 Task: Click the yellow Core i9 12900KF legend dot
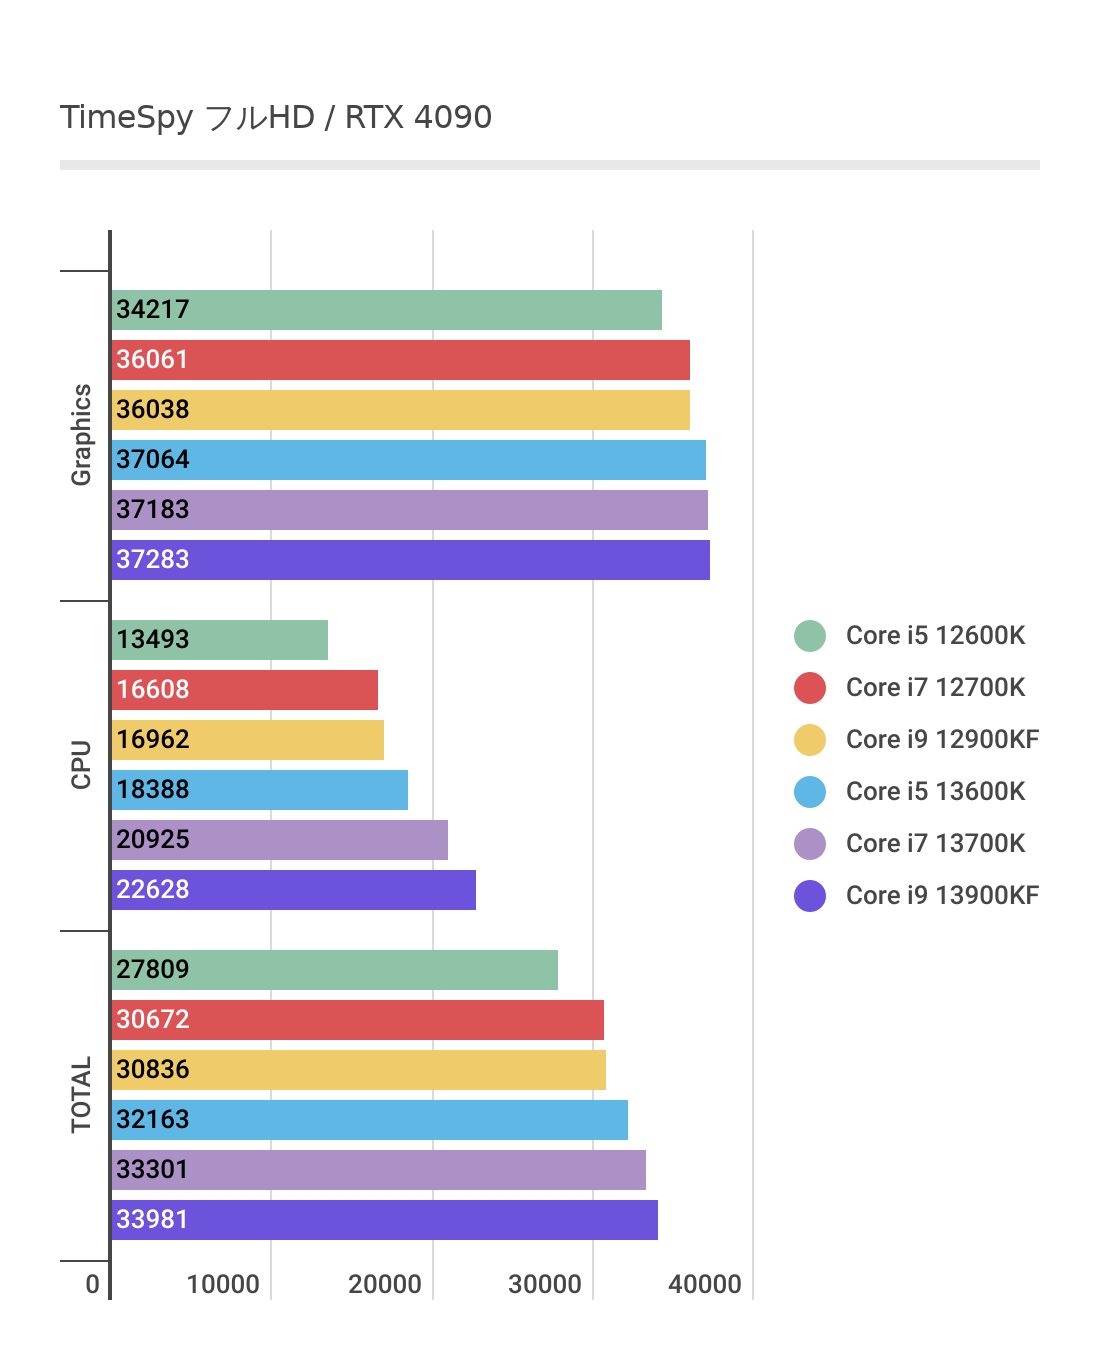click(810, 740)
